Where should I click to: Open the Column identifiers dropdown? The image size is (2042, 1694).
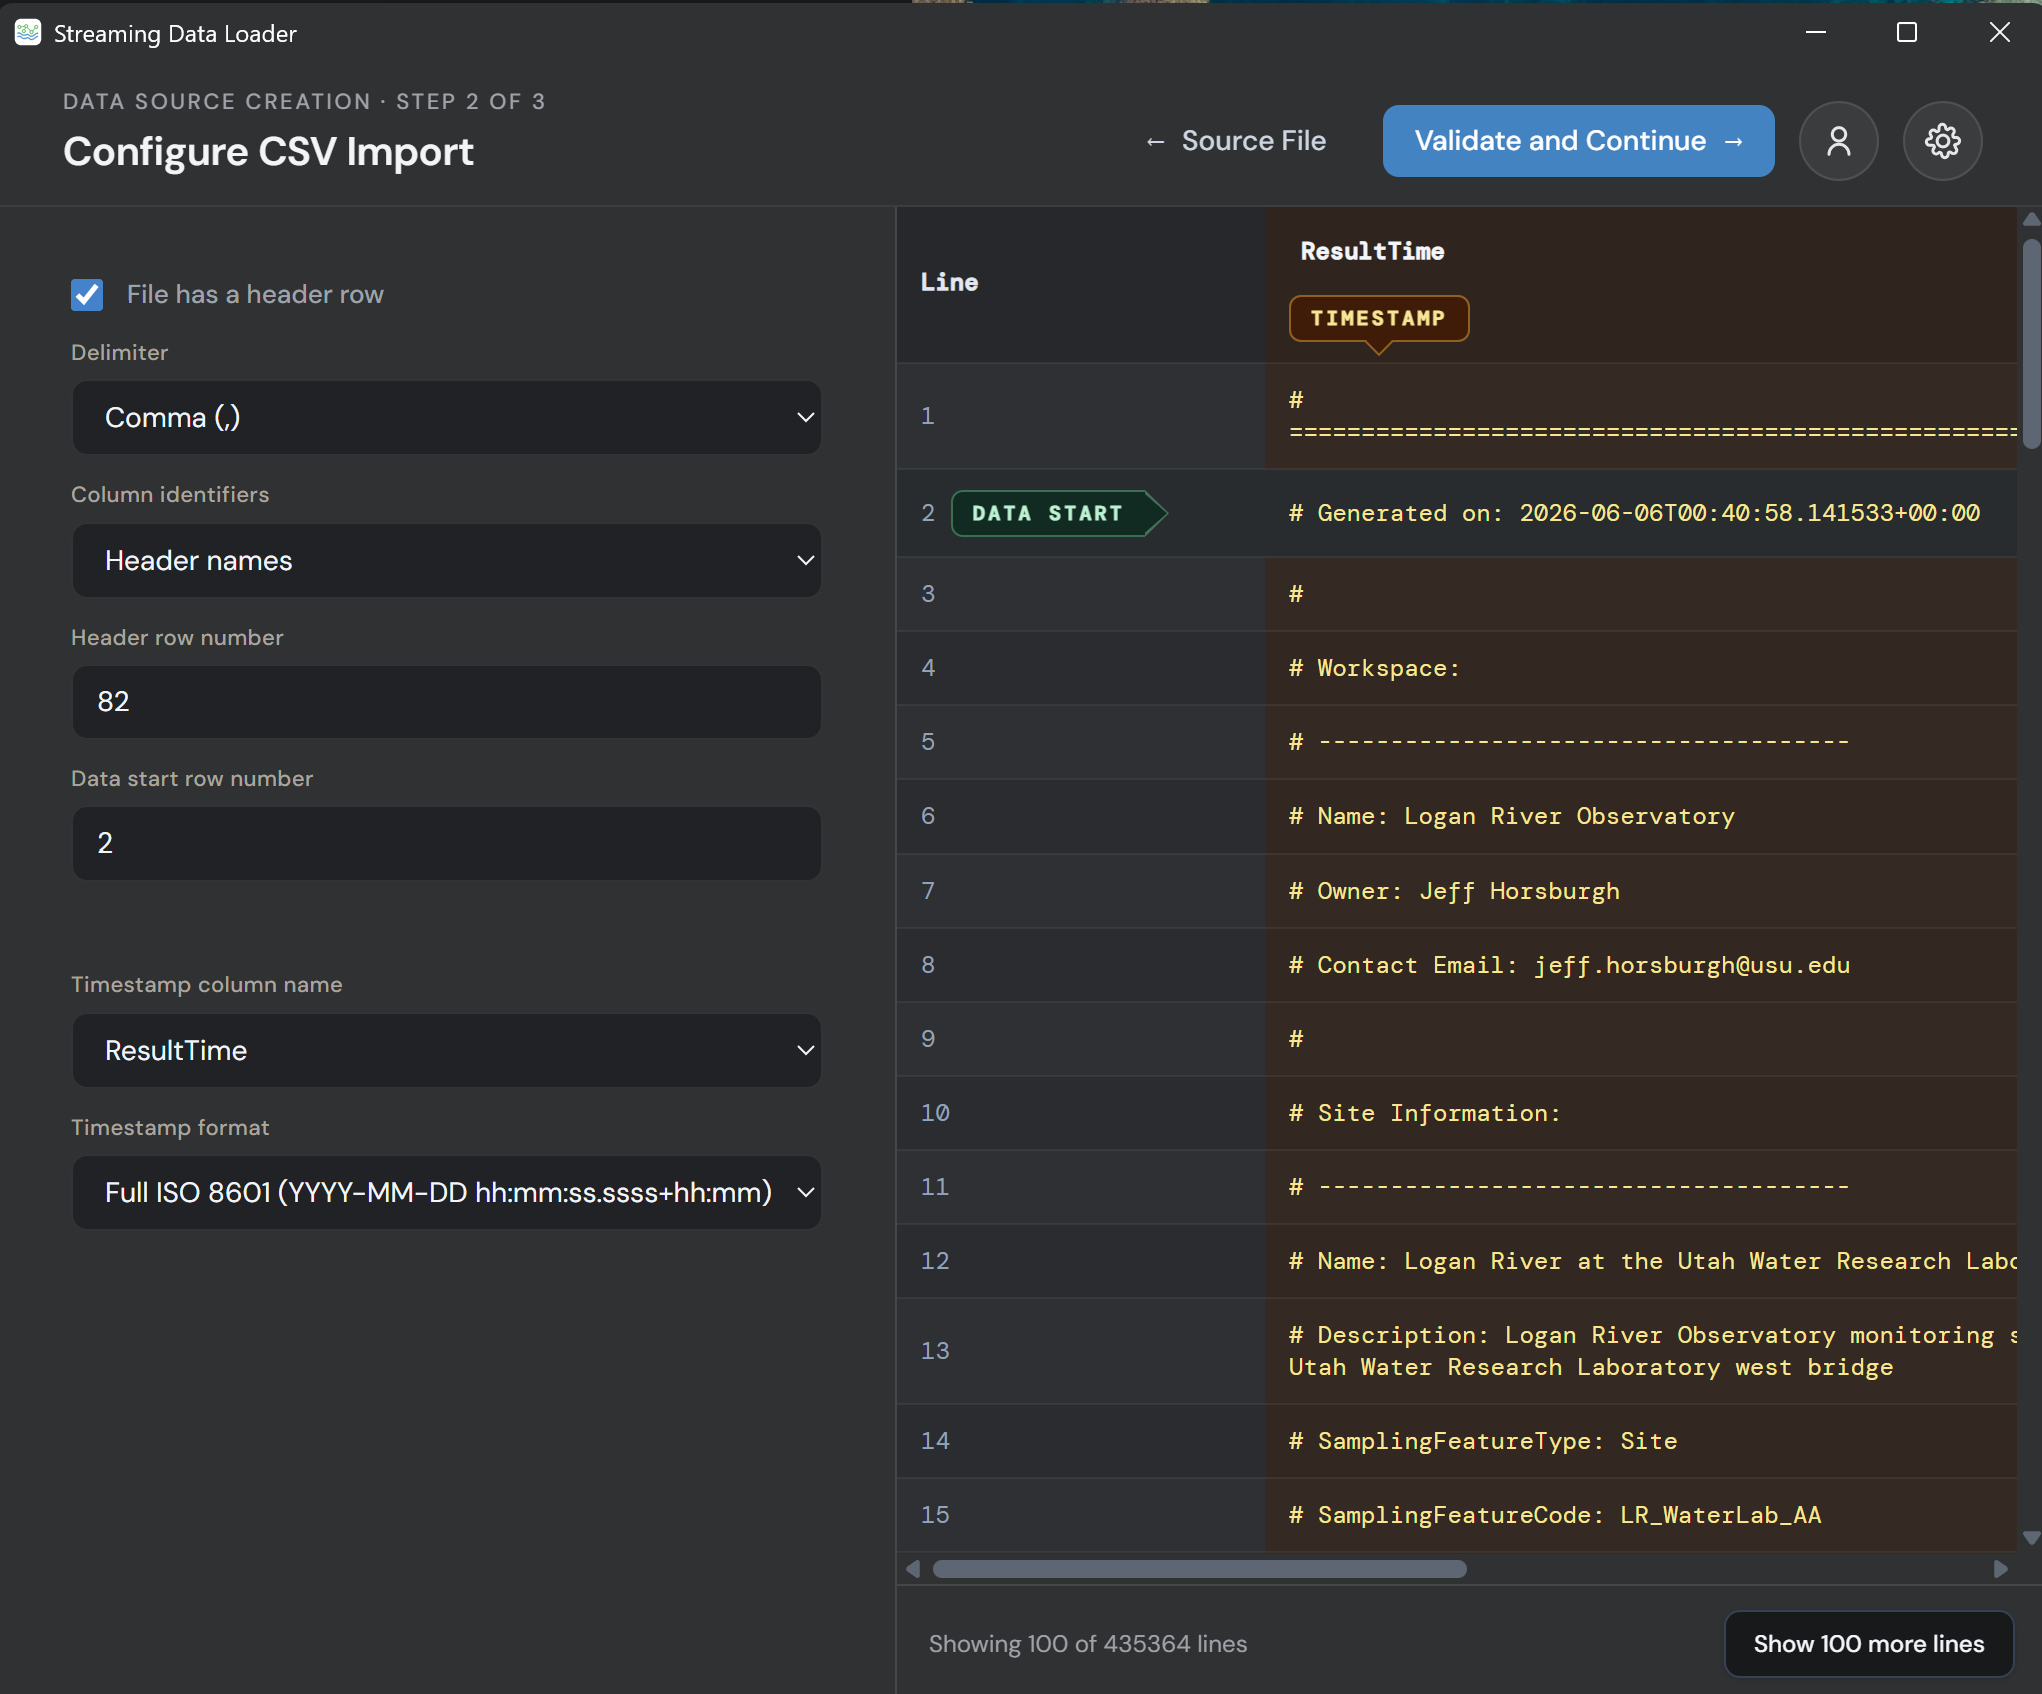point(446,560)
